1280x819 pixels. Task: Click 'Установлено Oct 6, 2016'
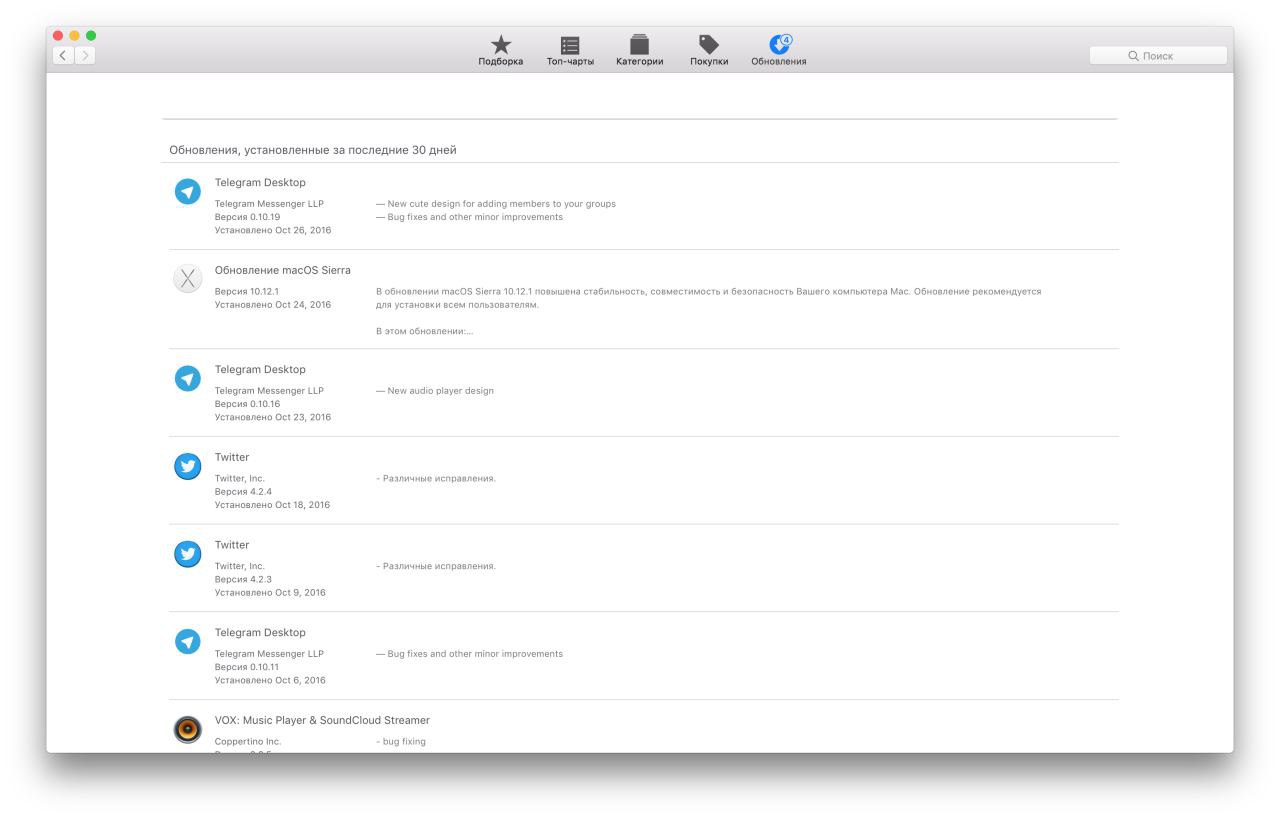(x=270, y=680)
